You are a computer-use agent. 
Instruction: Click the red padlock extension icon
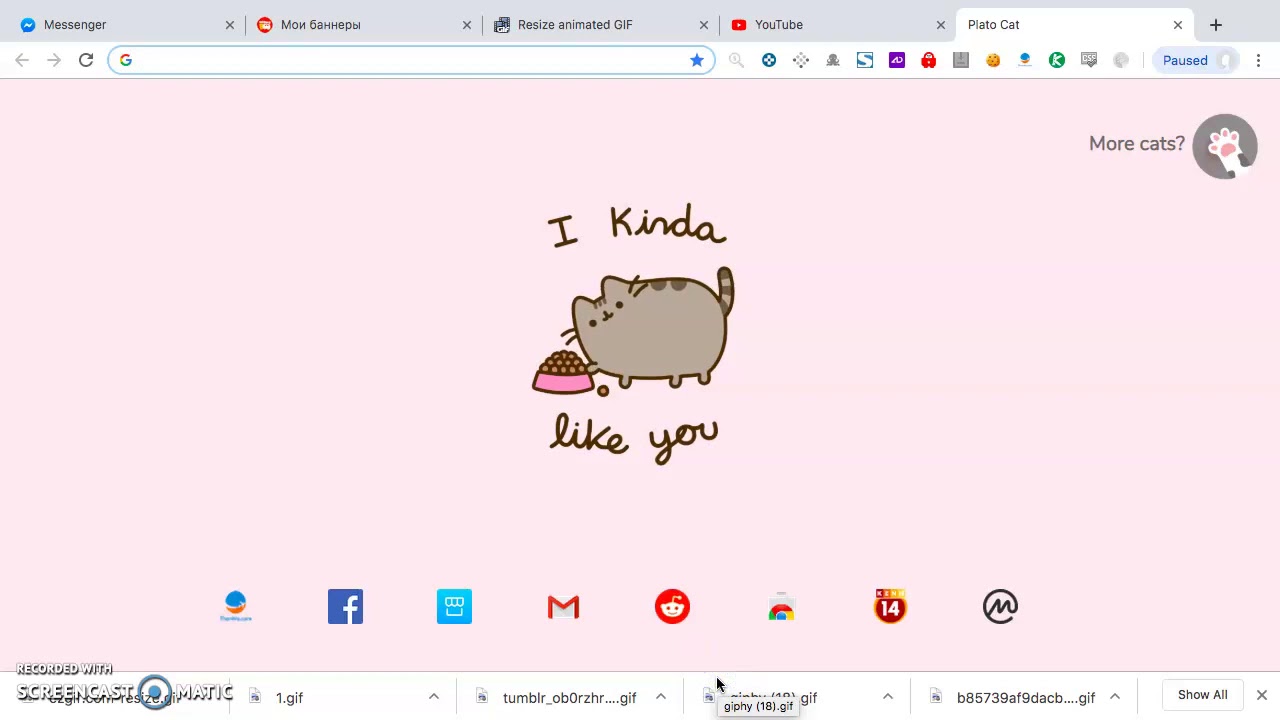tap(929, 60)
